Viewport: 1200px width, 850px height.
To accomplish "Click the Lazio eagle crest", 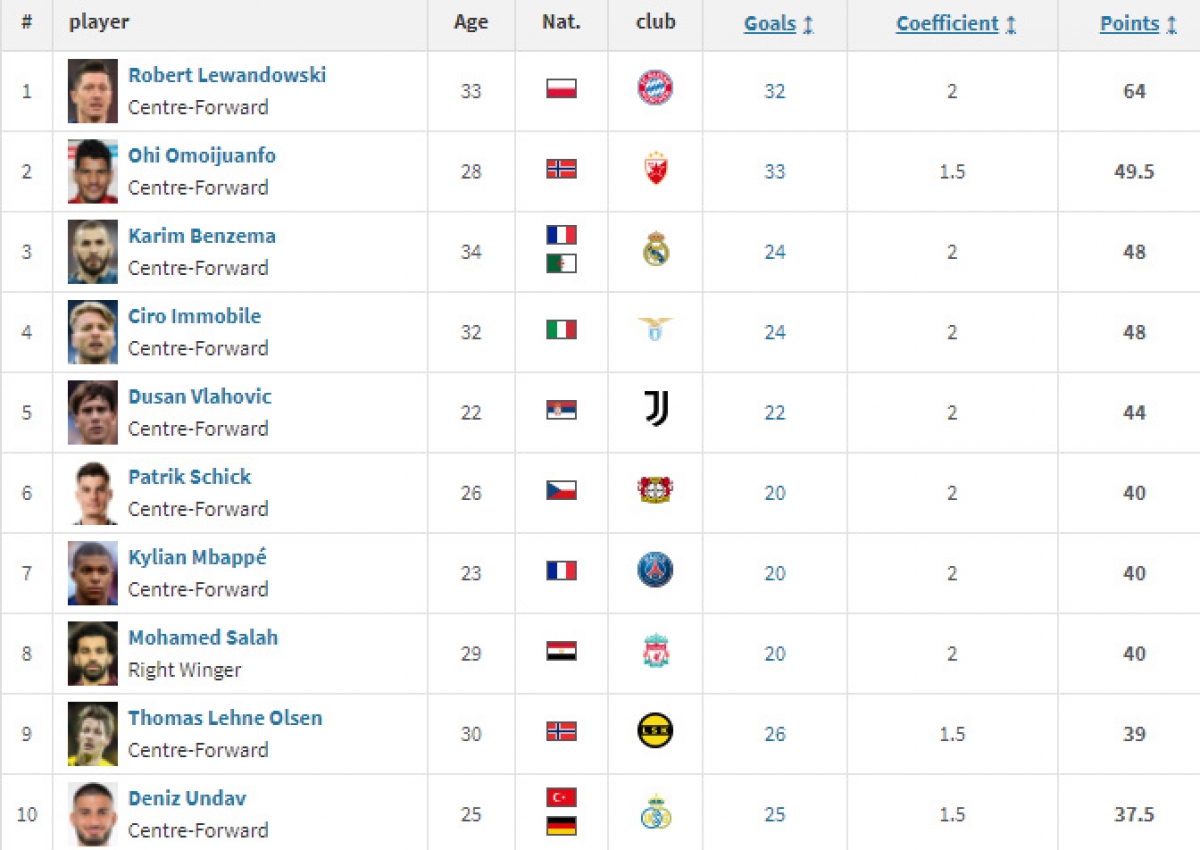I will [x=655, y=328].
